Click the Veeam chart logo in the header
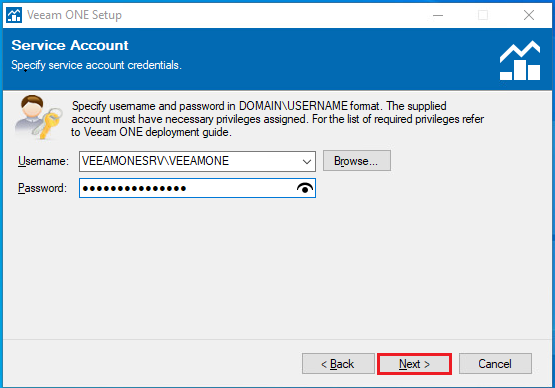 [520, 60]
